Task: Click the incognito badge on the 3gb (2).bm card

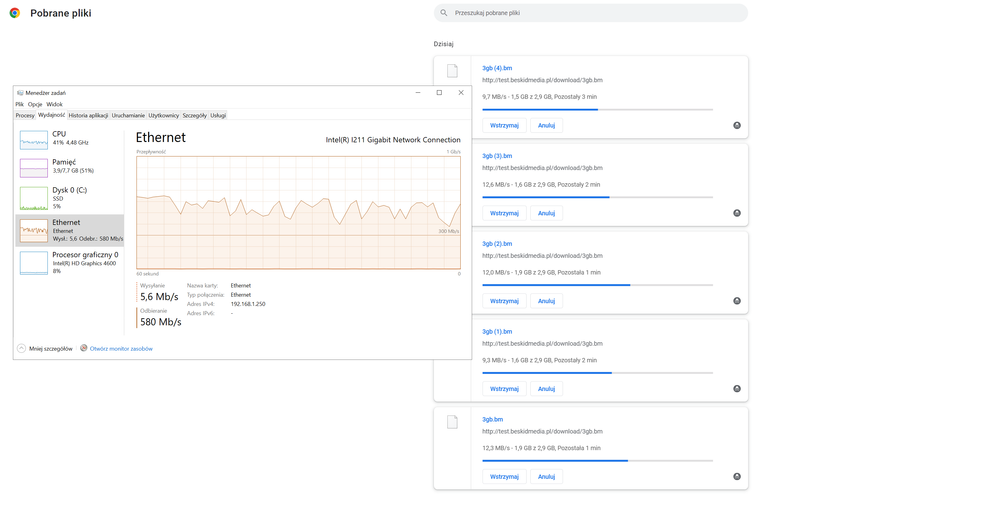Action: click(x=737, y=301)
